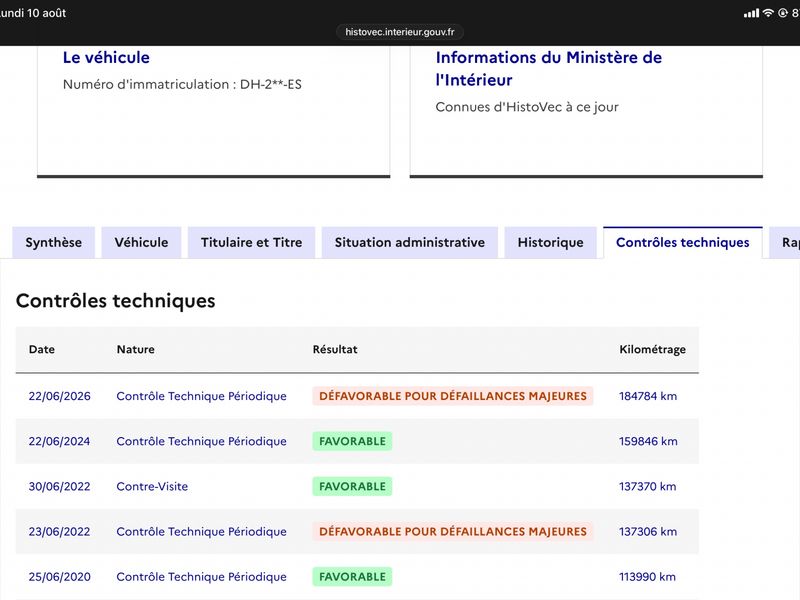Image resolution: width=800 pixels, height=600 pixels.
Task: Click the date 22/06/2026
Action: (x=60, y=396)
